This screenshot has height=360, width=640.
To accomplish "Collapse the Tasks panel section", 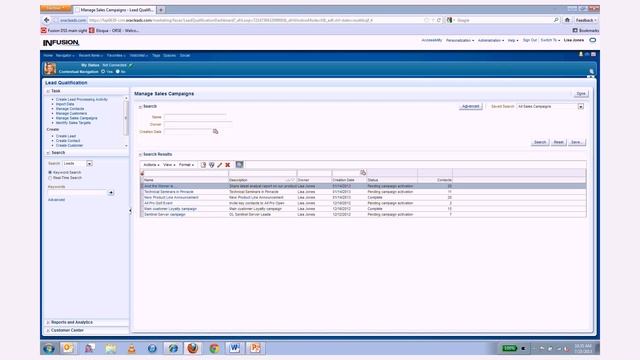I will tap(48, 91).
